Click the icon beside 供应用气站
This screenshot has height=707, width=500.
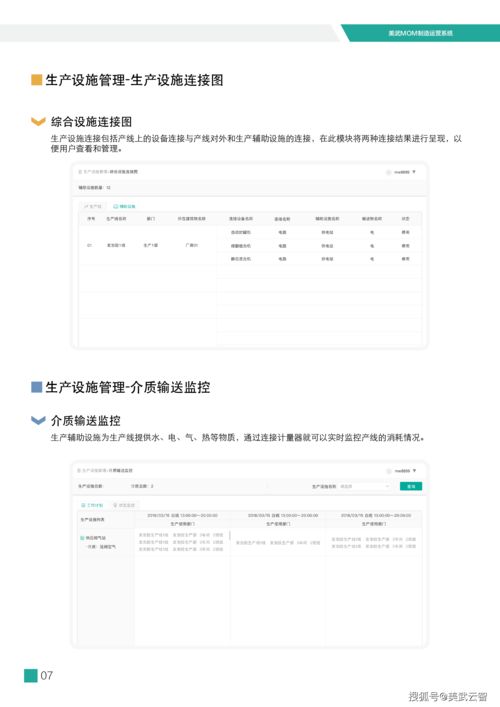click(x=82, y=538)
